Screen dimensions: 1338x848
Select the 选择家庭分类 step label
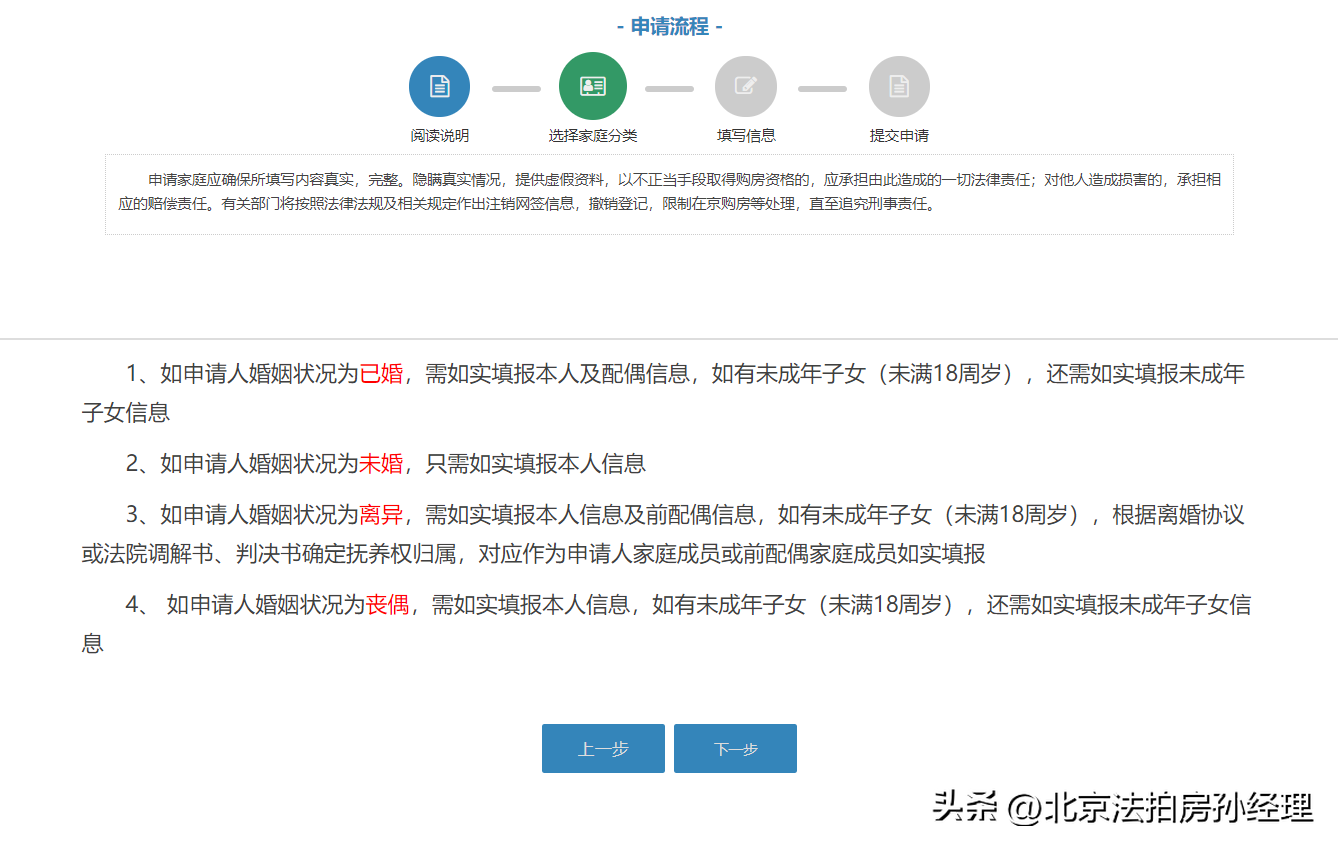point(593,135)
